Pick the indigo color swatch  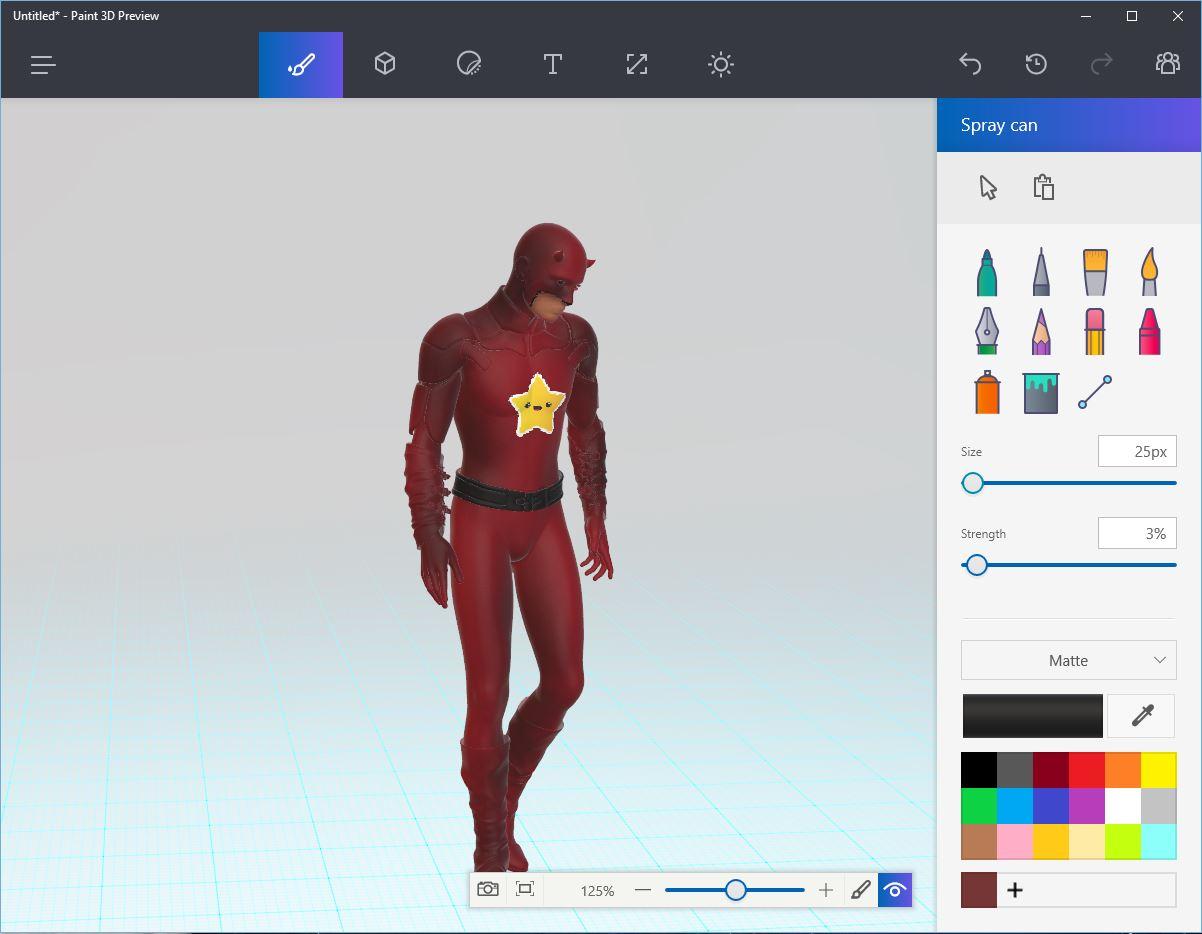(1051, 806)
